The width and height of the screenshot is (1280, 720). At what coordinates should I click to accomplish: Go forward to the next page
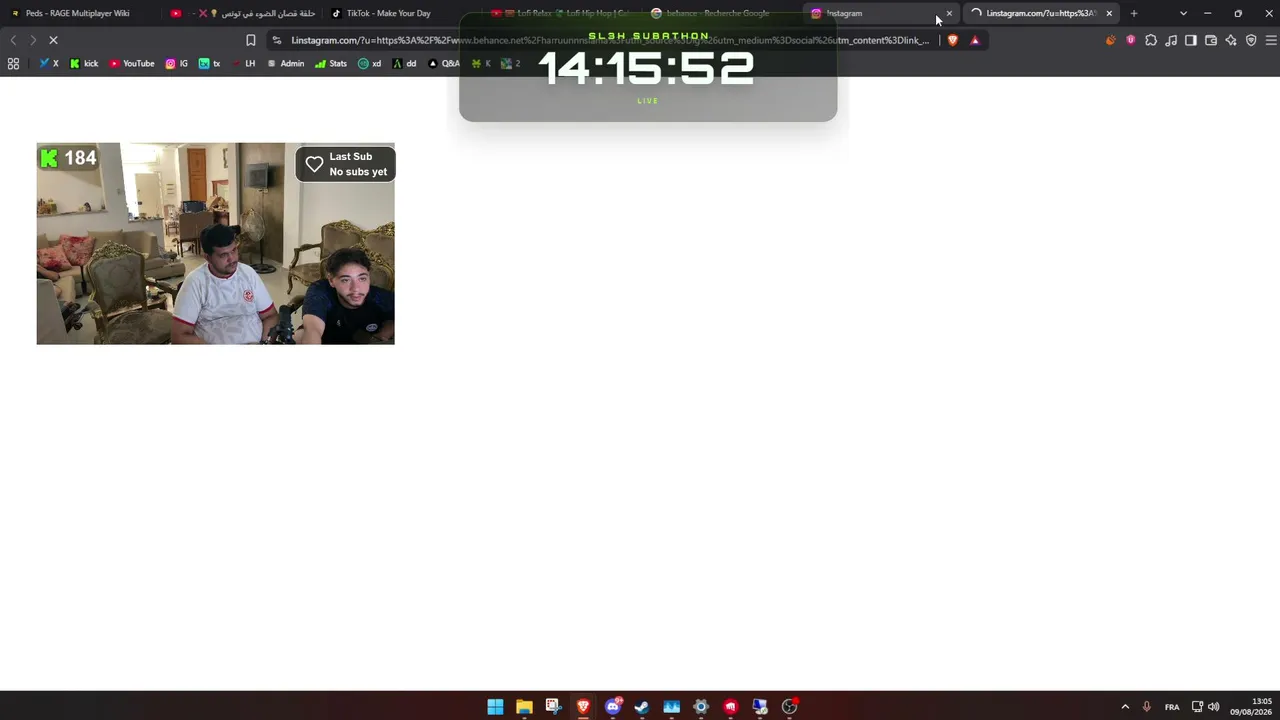pos(33,40)
